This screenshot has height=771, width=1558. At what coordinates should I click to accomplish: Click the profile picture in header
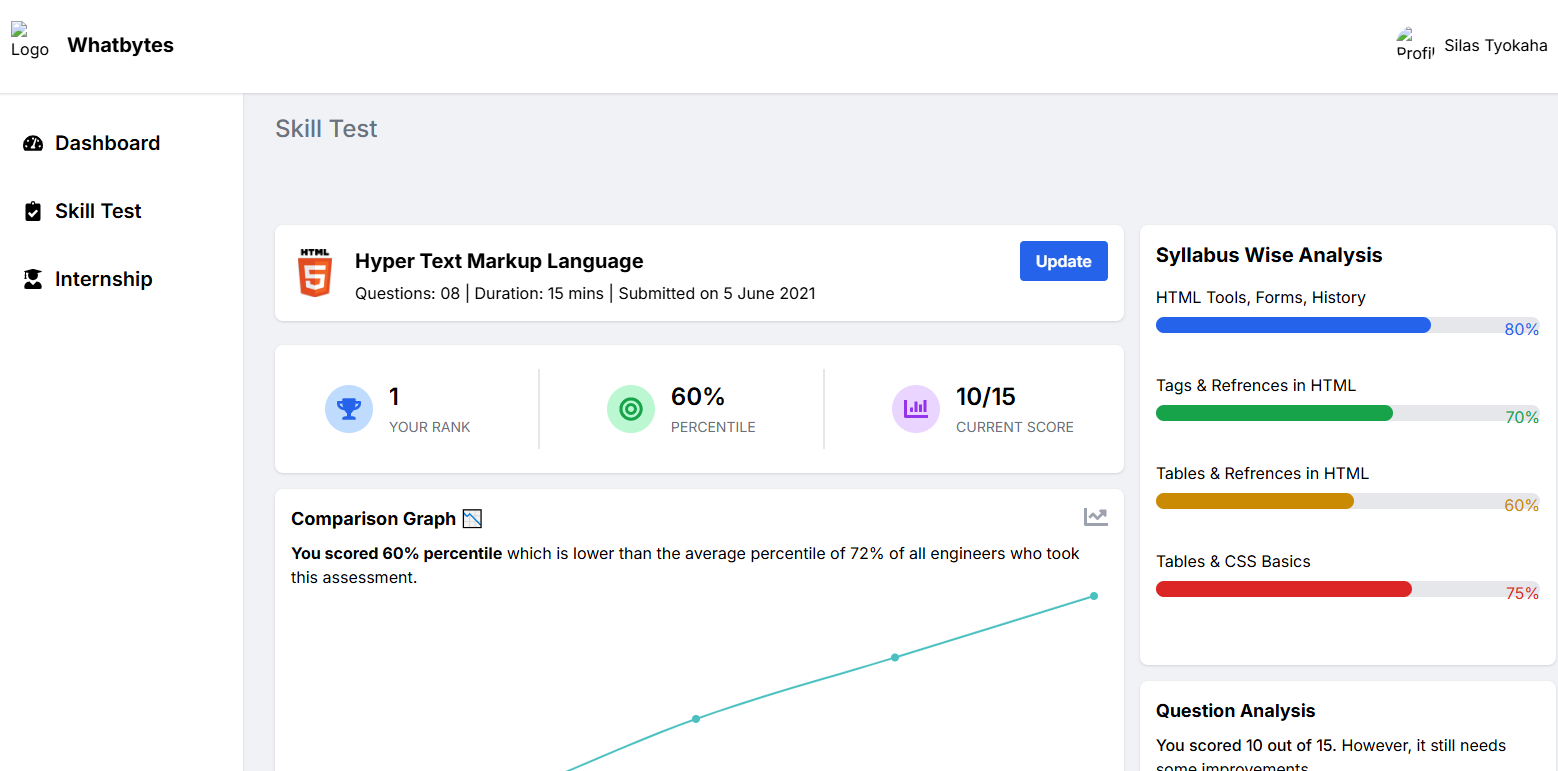point(1415,45)
